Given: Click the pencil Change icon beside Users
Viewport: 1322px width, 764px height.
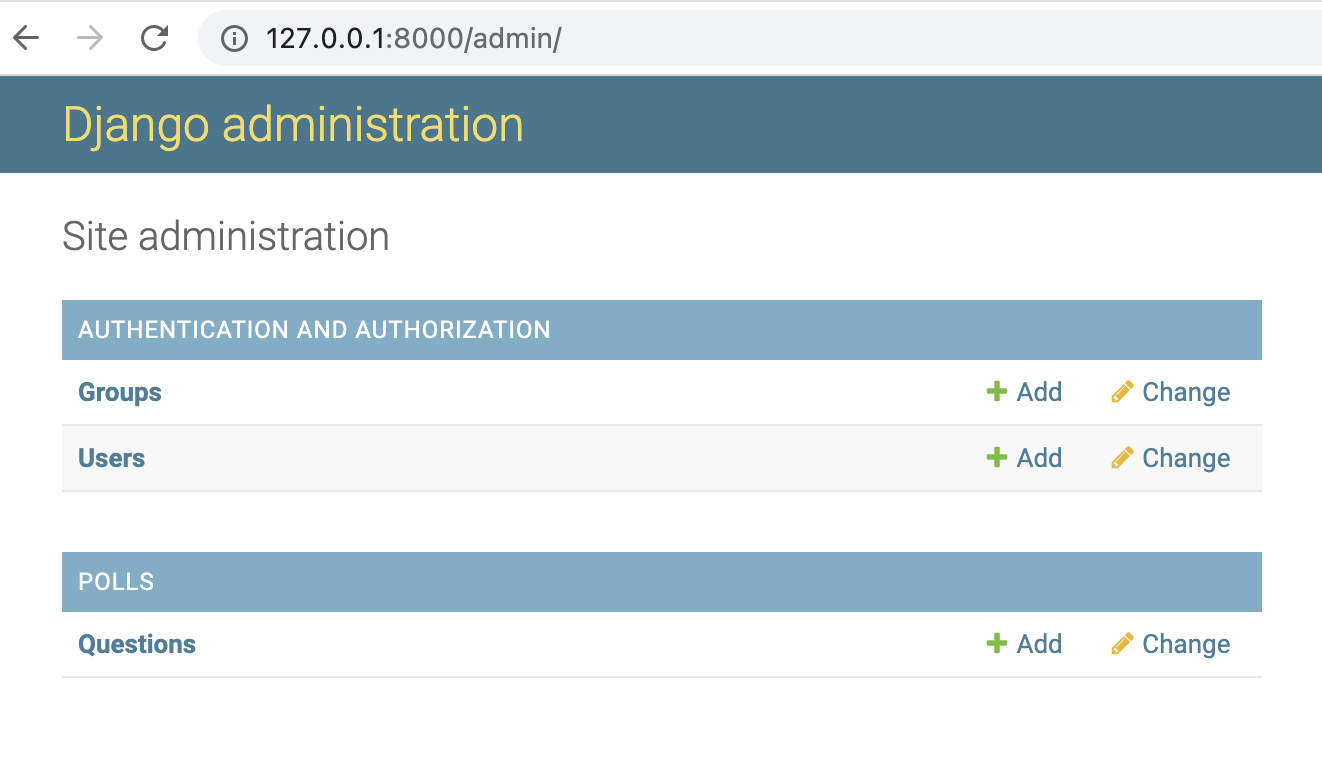Looking at the screenshot, I should pos(1122,457).
